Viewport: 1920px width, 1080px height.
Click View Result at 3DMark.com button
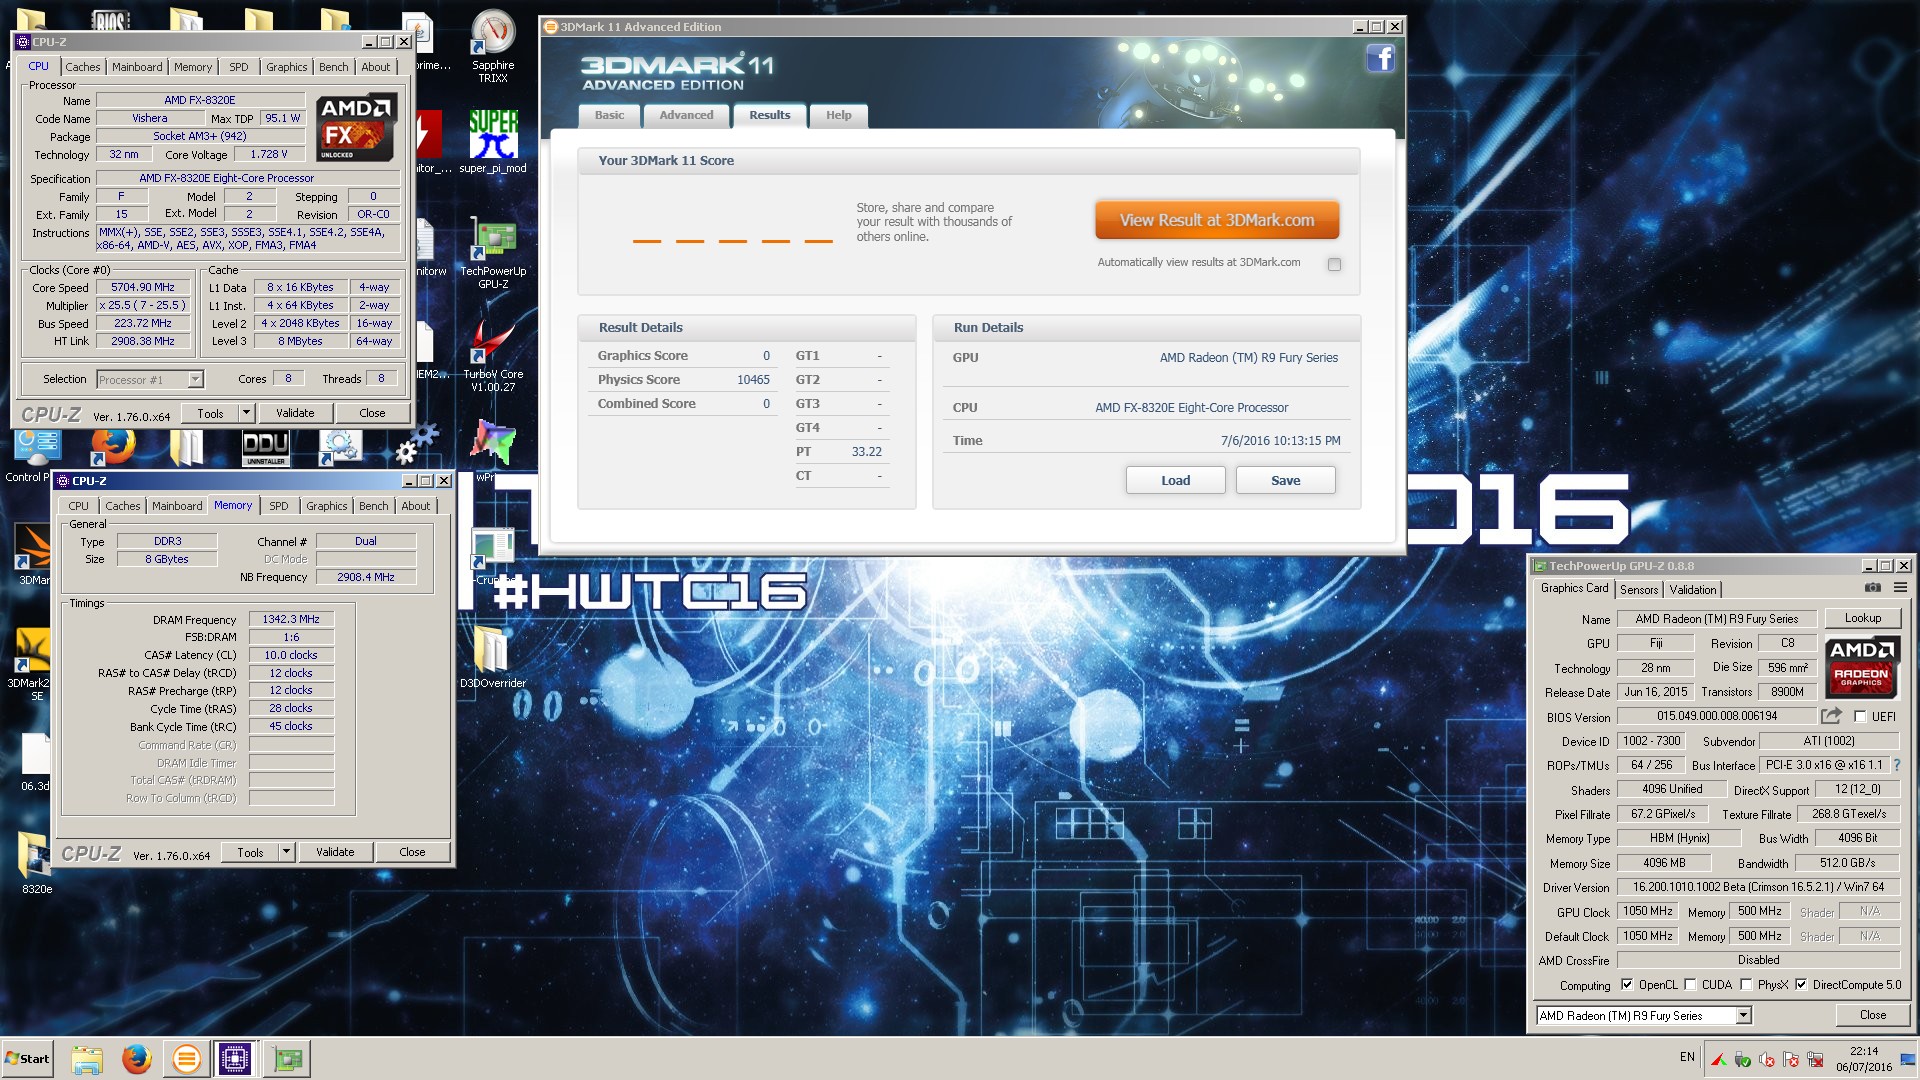1217,220
